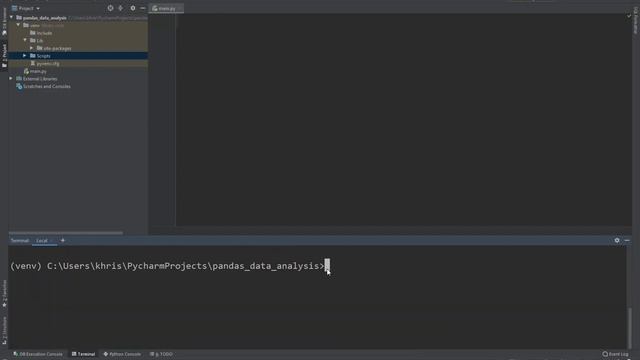
Task: Expand the Scripts folder arrow
Action: [24, 56]
